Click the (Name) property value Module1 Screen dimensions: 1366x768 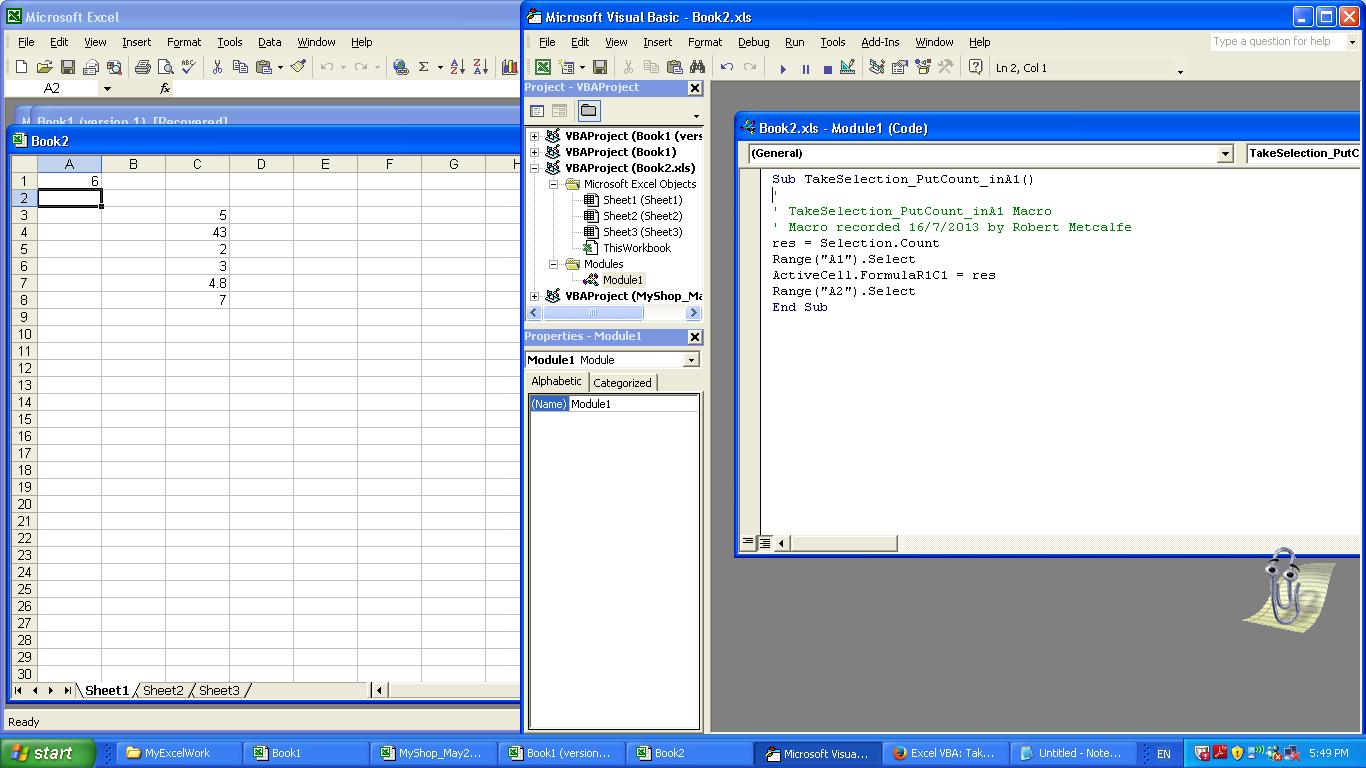click(633, 404)
